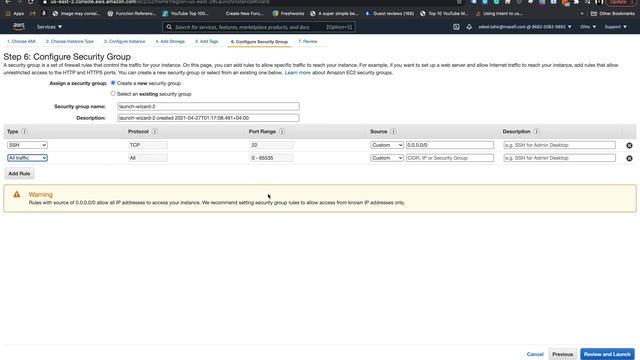Open the All traffic type dropdown

(27, 158)
